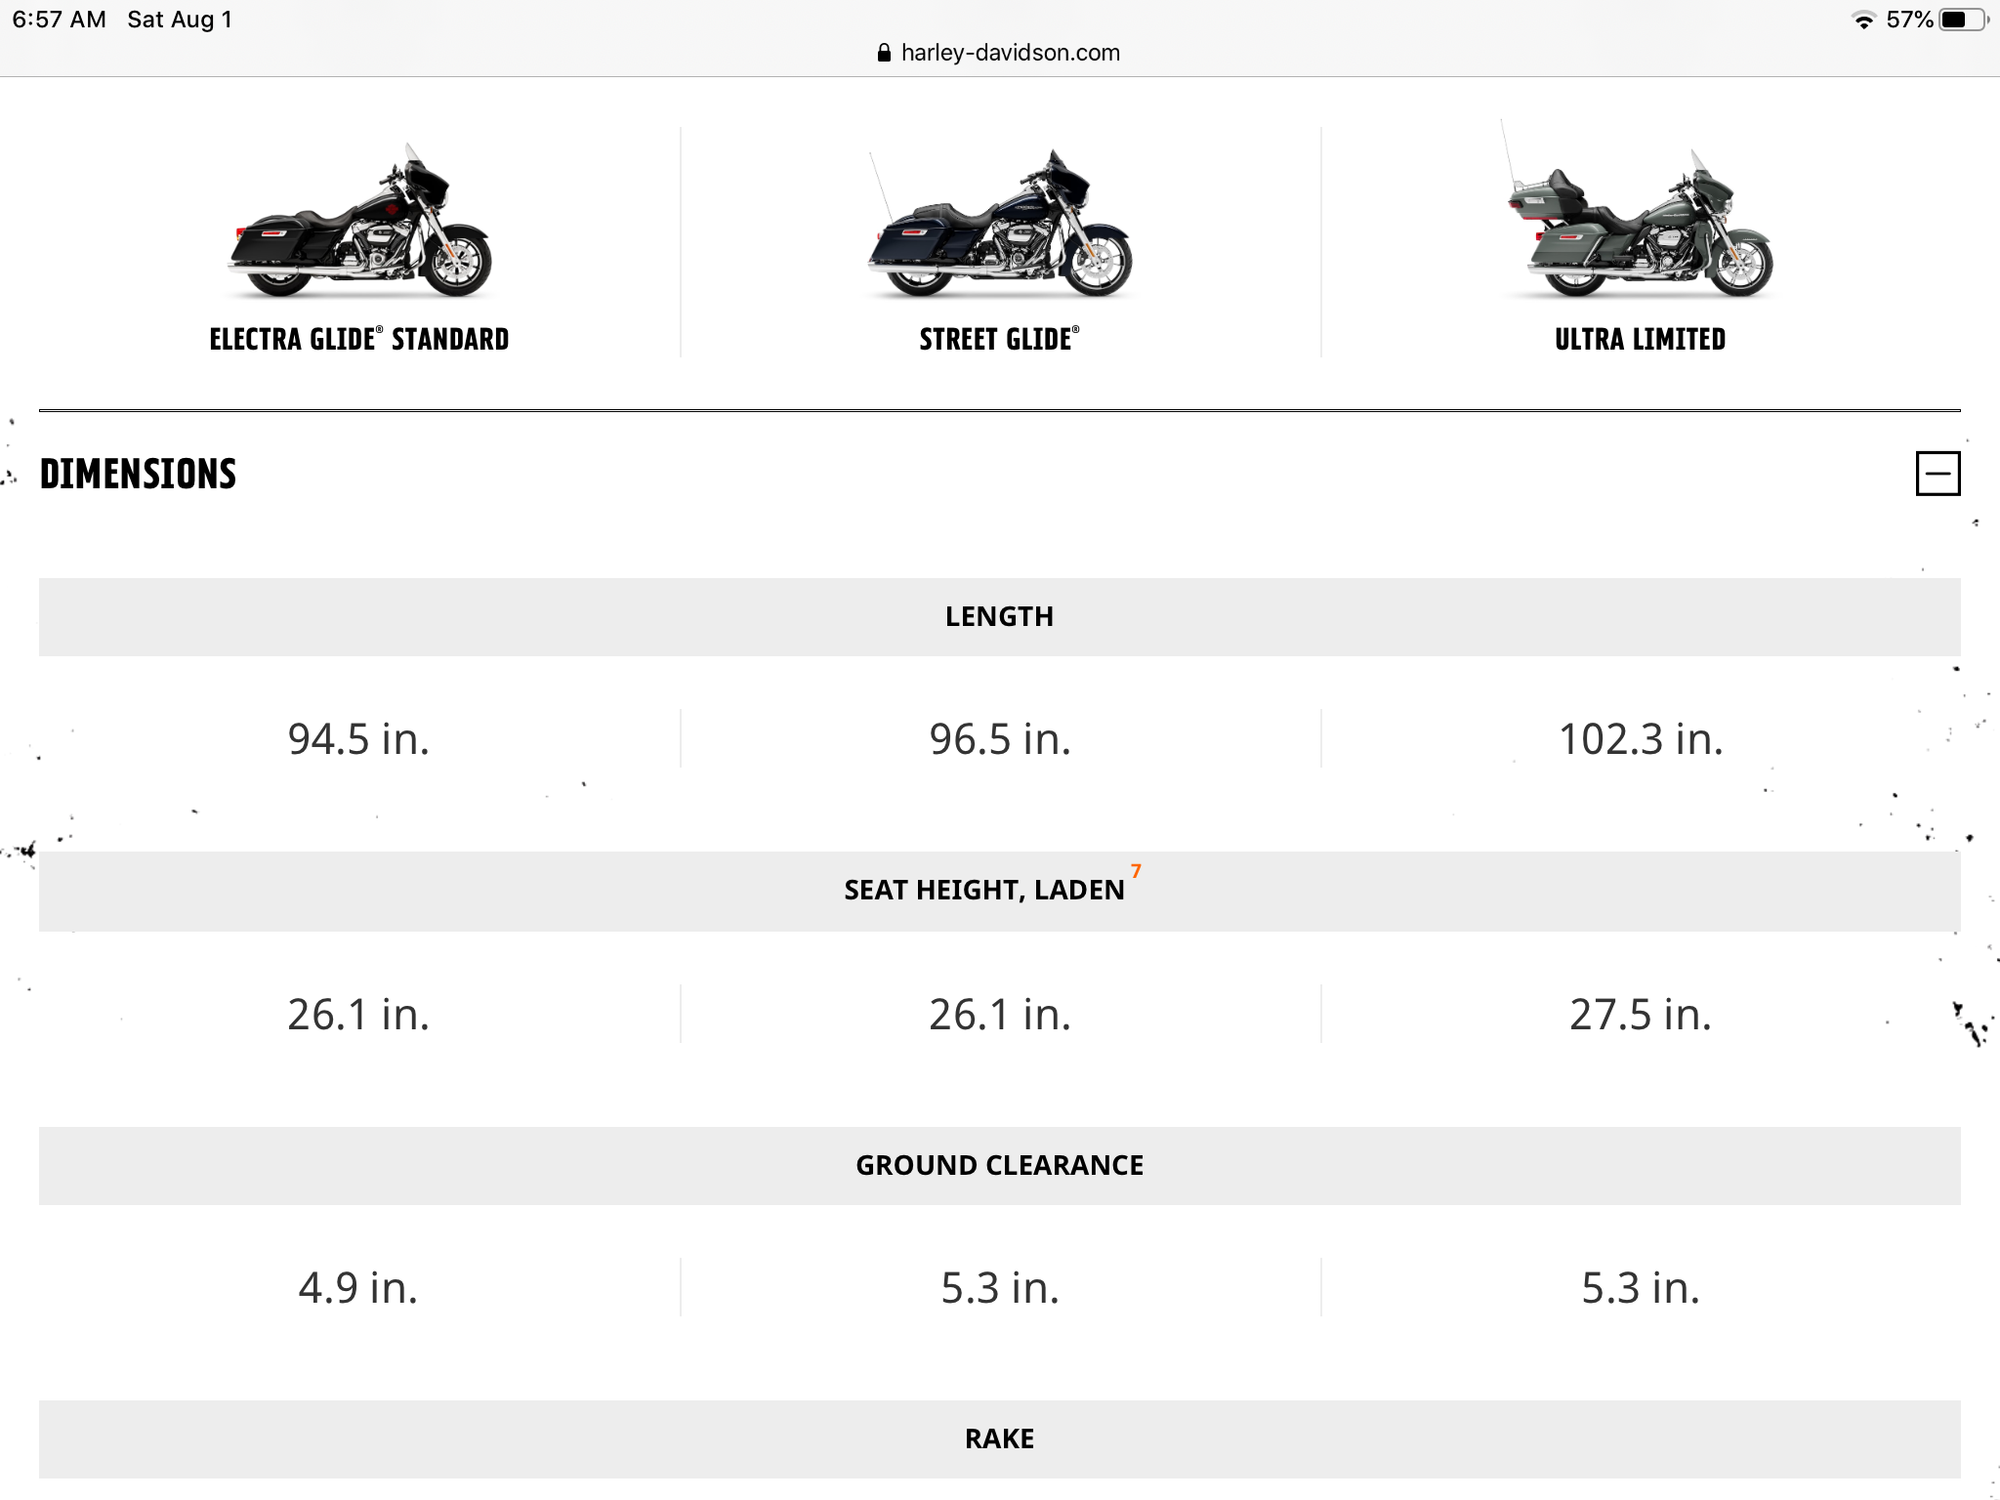
Task: Tap the harley-davidson.com address bar
Action: (x=1010, y=53)
